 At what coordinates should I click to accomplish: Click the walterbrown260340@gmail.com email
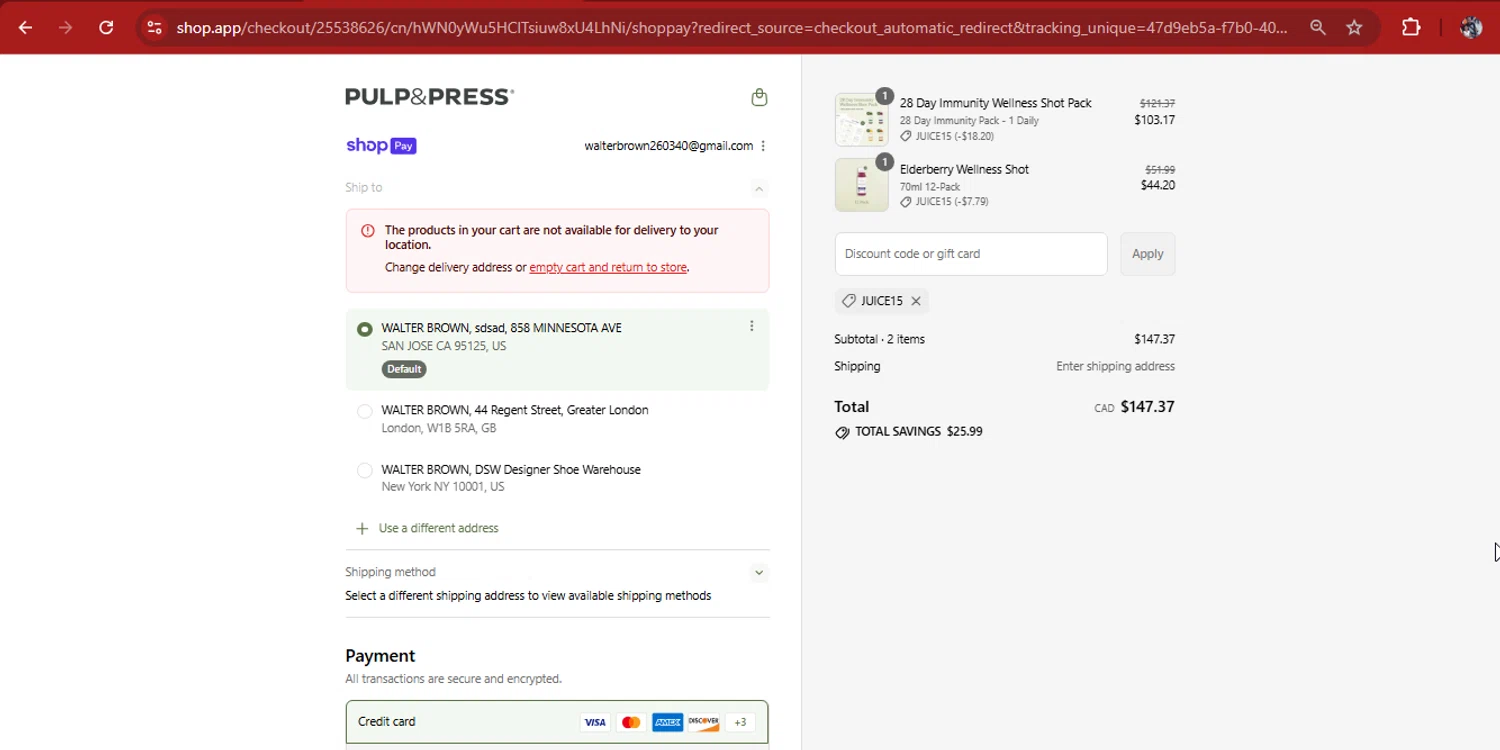(669, 146)
